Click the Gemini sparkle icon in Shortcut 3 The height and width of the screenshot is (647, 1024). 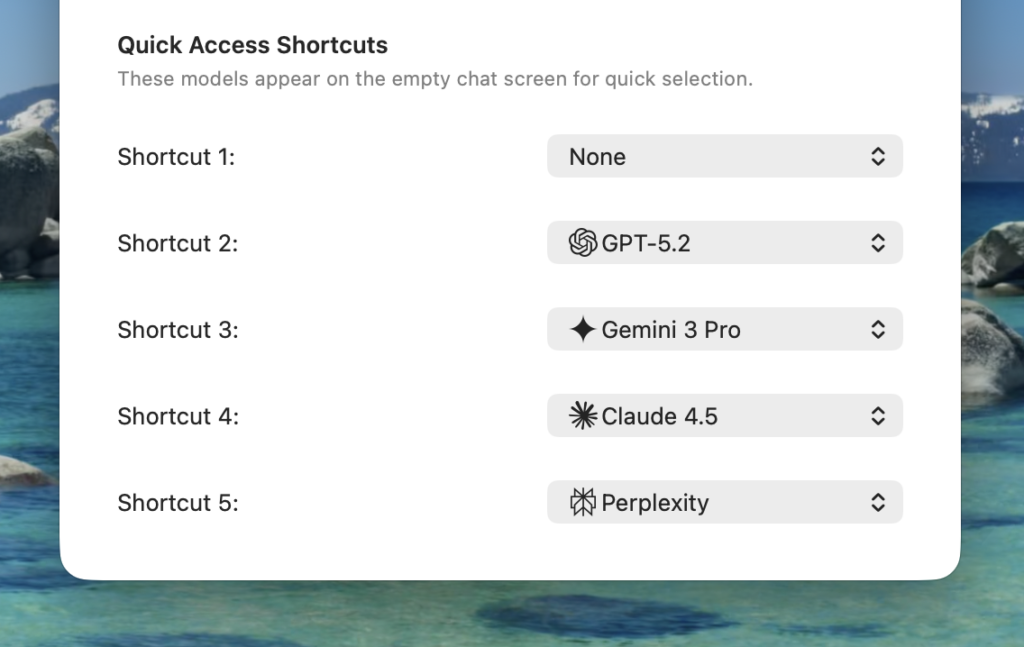point(583,329)
